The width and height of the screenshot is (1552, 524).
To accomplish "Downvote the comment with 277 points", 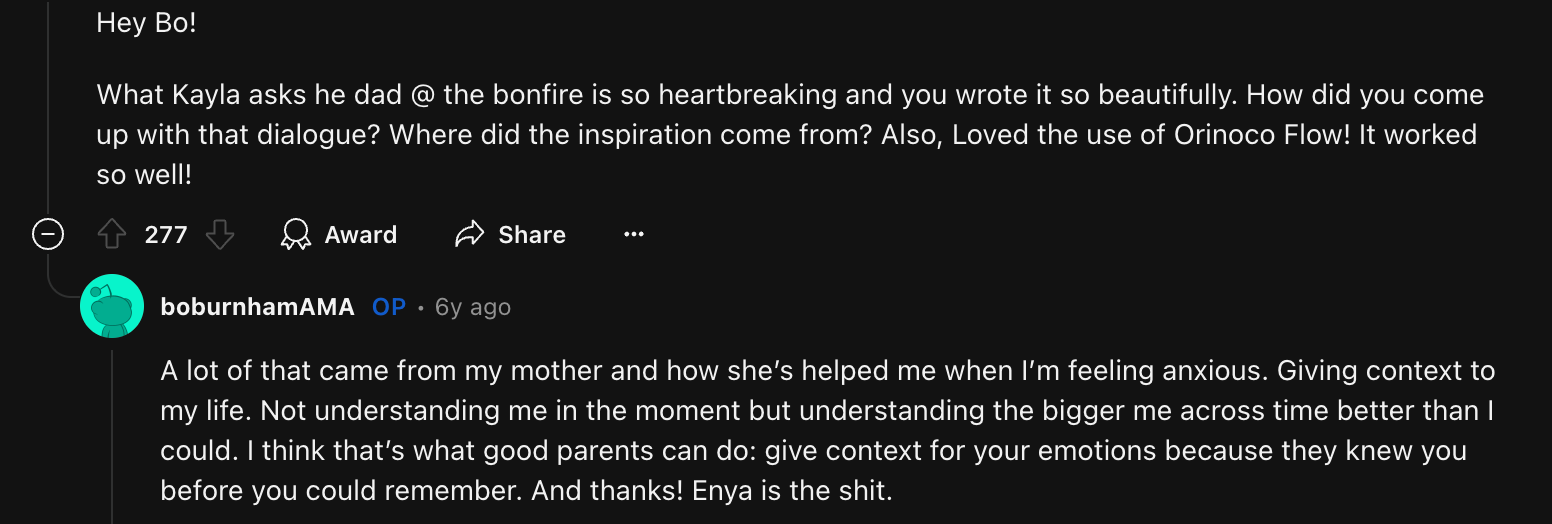I will click(x=220, y=235).
